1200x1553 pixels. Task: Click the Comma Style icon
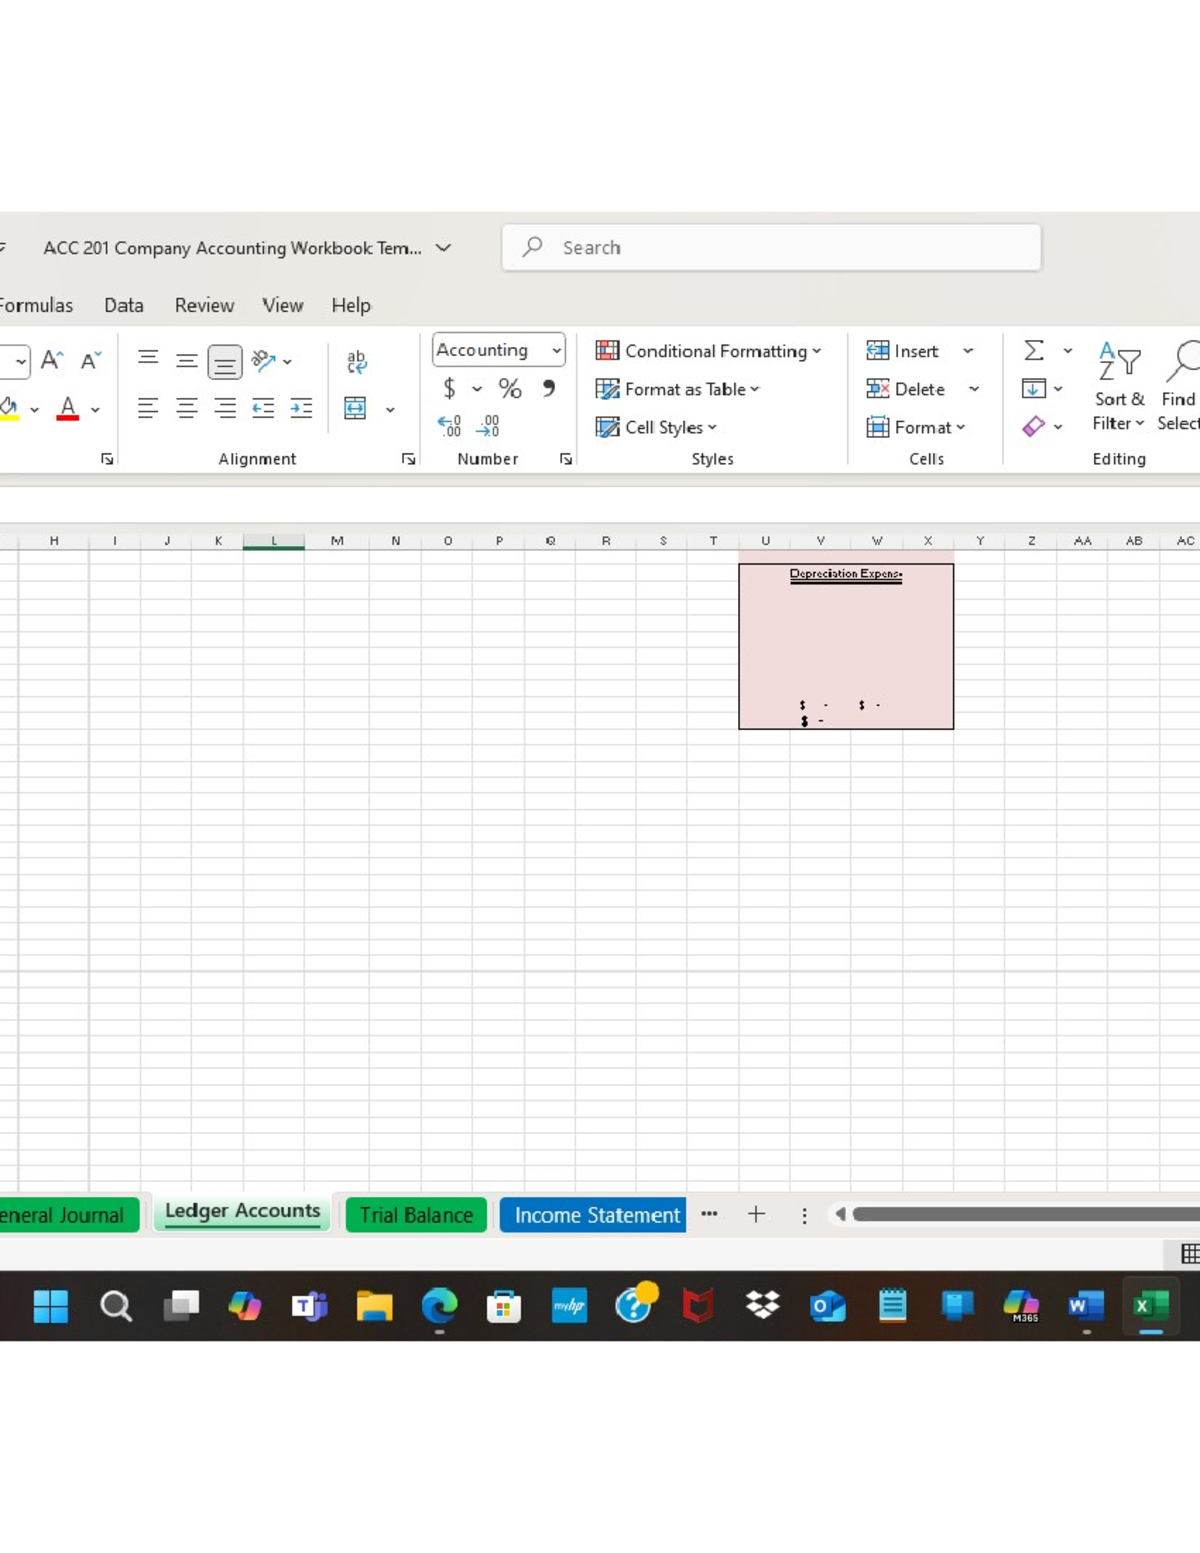pos(548,389)
